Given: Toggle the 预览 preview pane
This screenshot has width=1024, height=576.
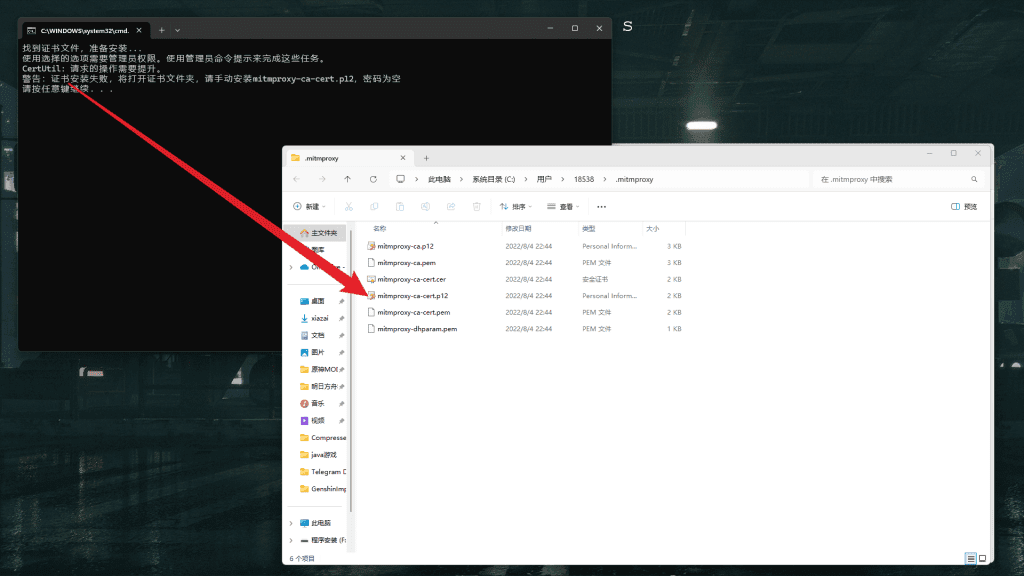Looking at the screenshot, I should pyautogui.click(x=963, y=207).
